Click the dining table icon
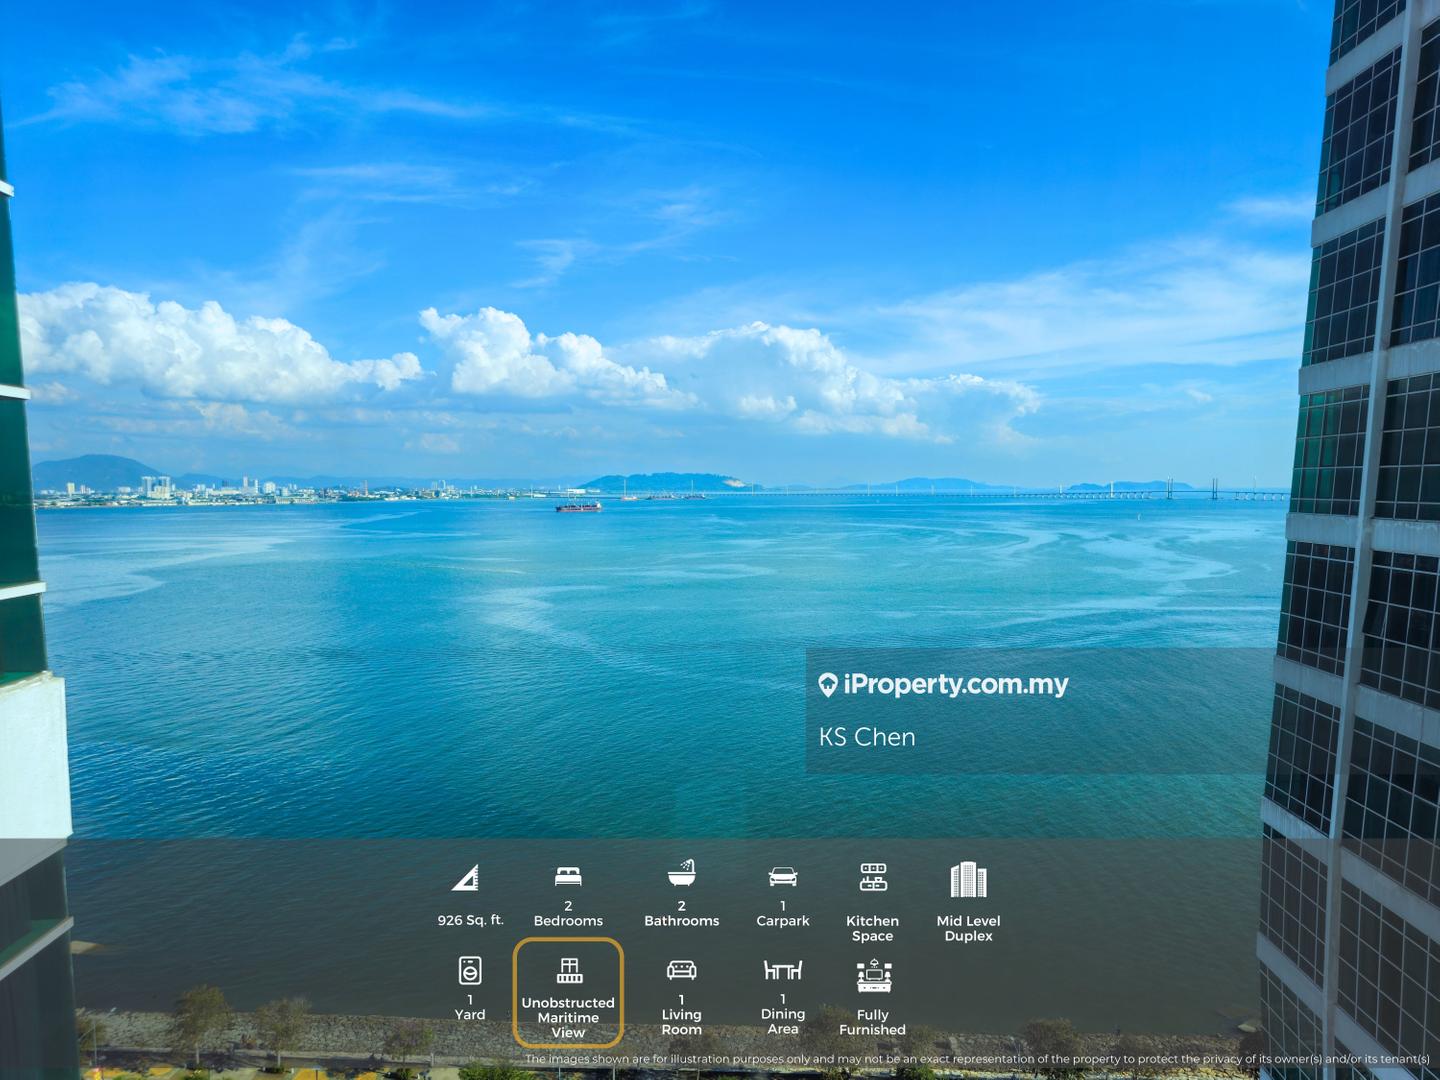Viewport: 1440px width, 1080px height. coord(783,970)
